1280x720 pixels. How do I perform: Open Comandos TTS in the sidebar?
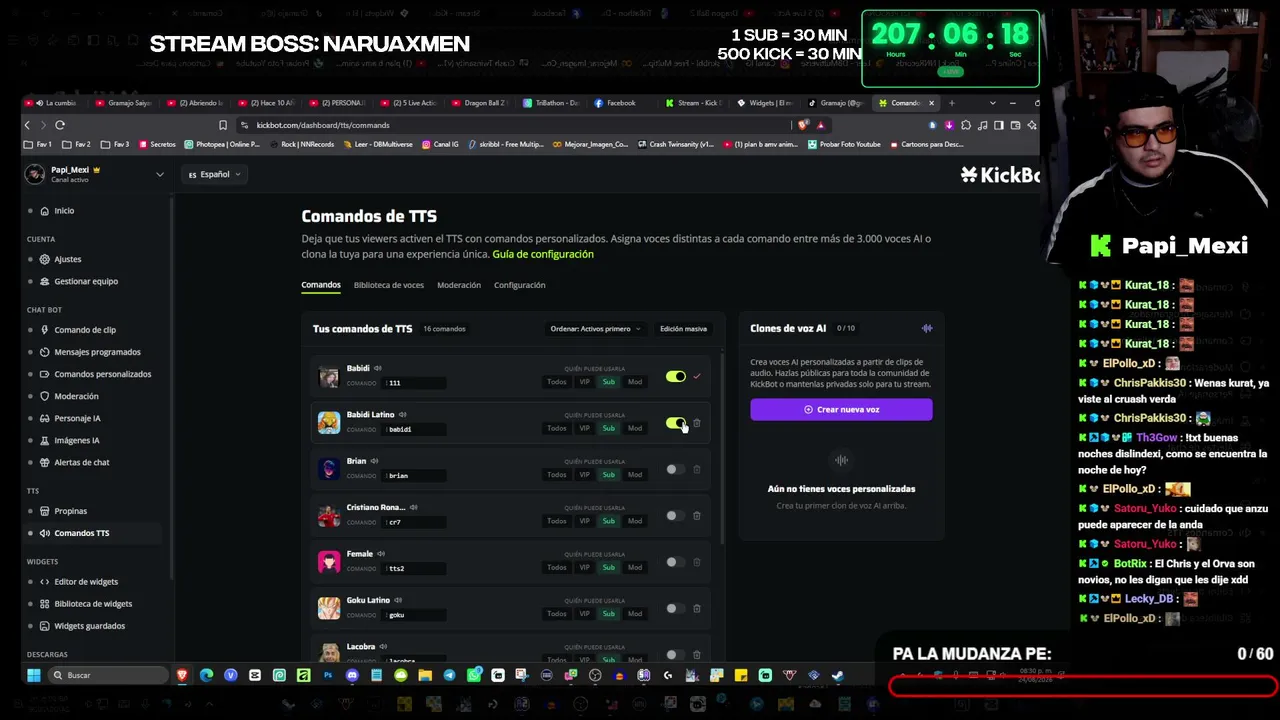pyautogui.click(x=92, y=533)
